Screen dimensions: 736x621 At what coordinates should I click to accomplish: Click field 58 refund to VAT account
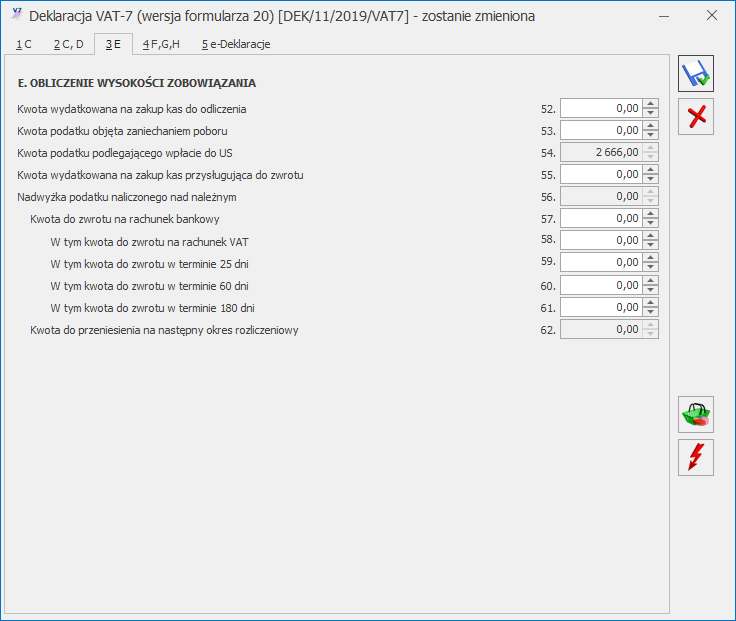click(600, 240)
